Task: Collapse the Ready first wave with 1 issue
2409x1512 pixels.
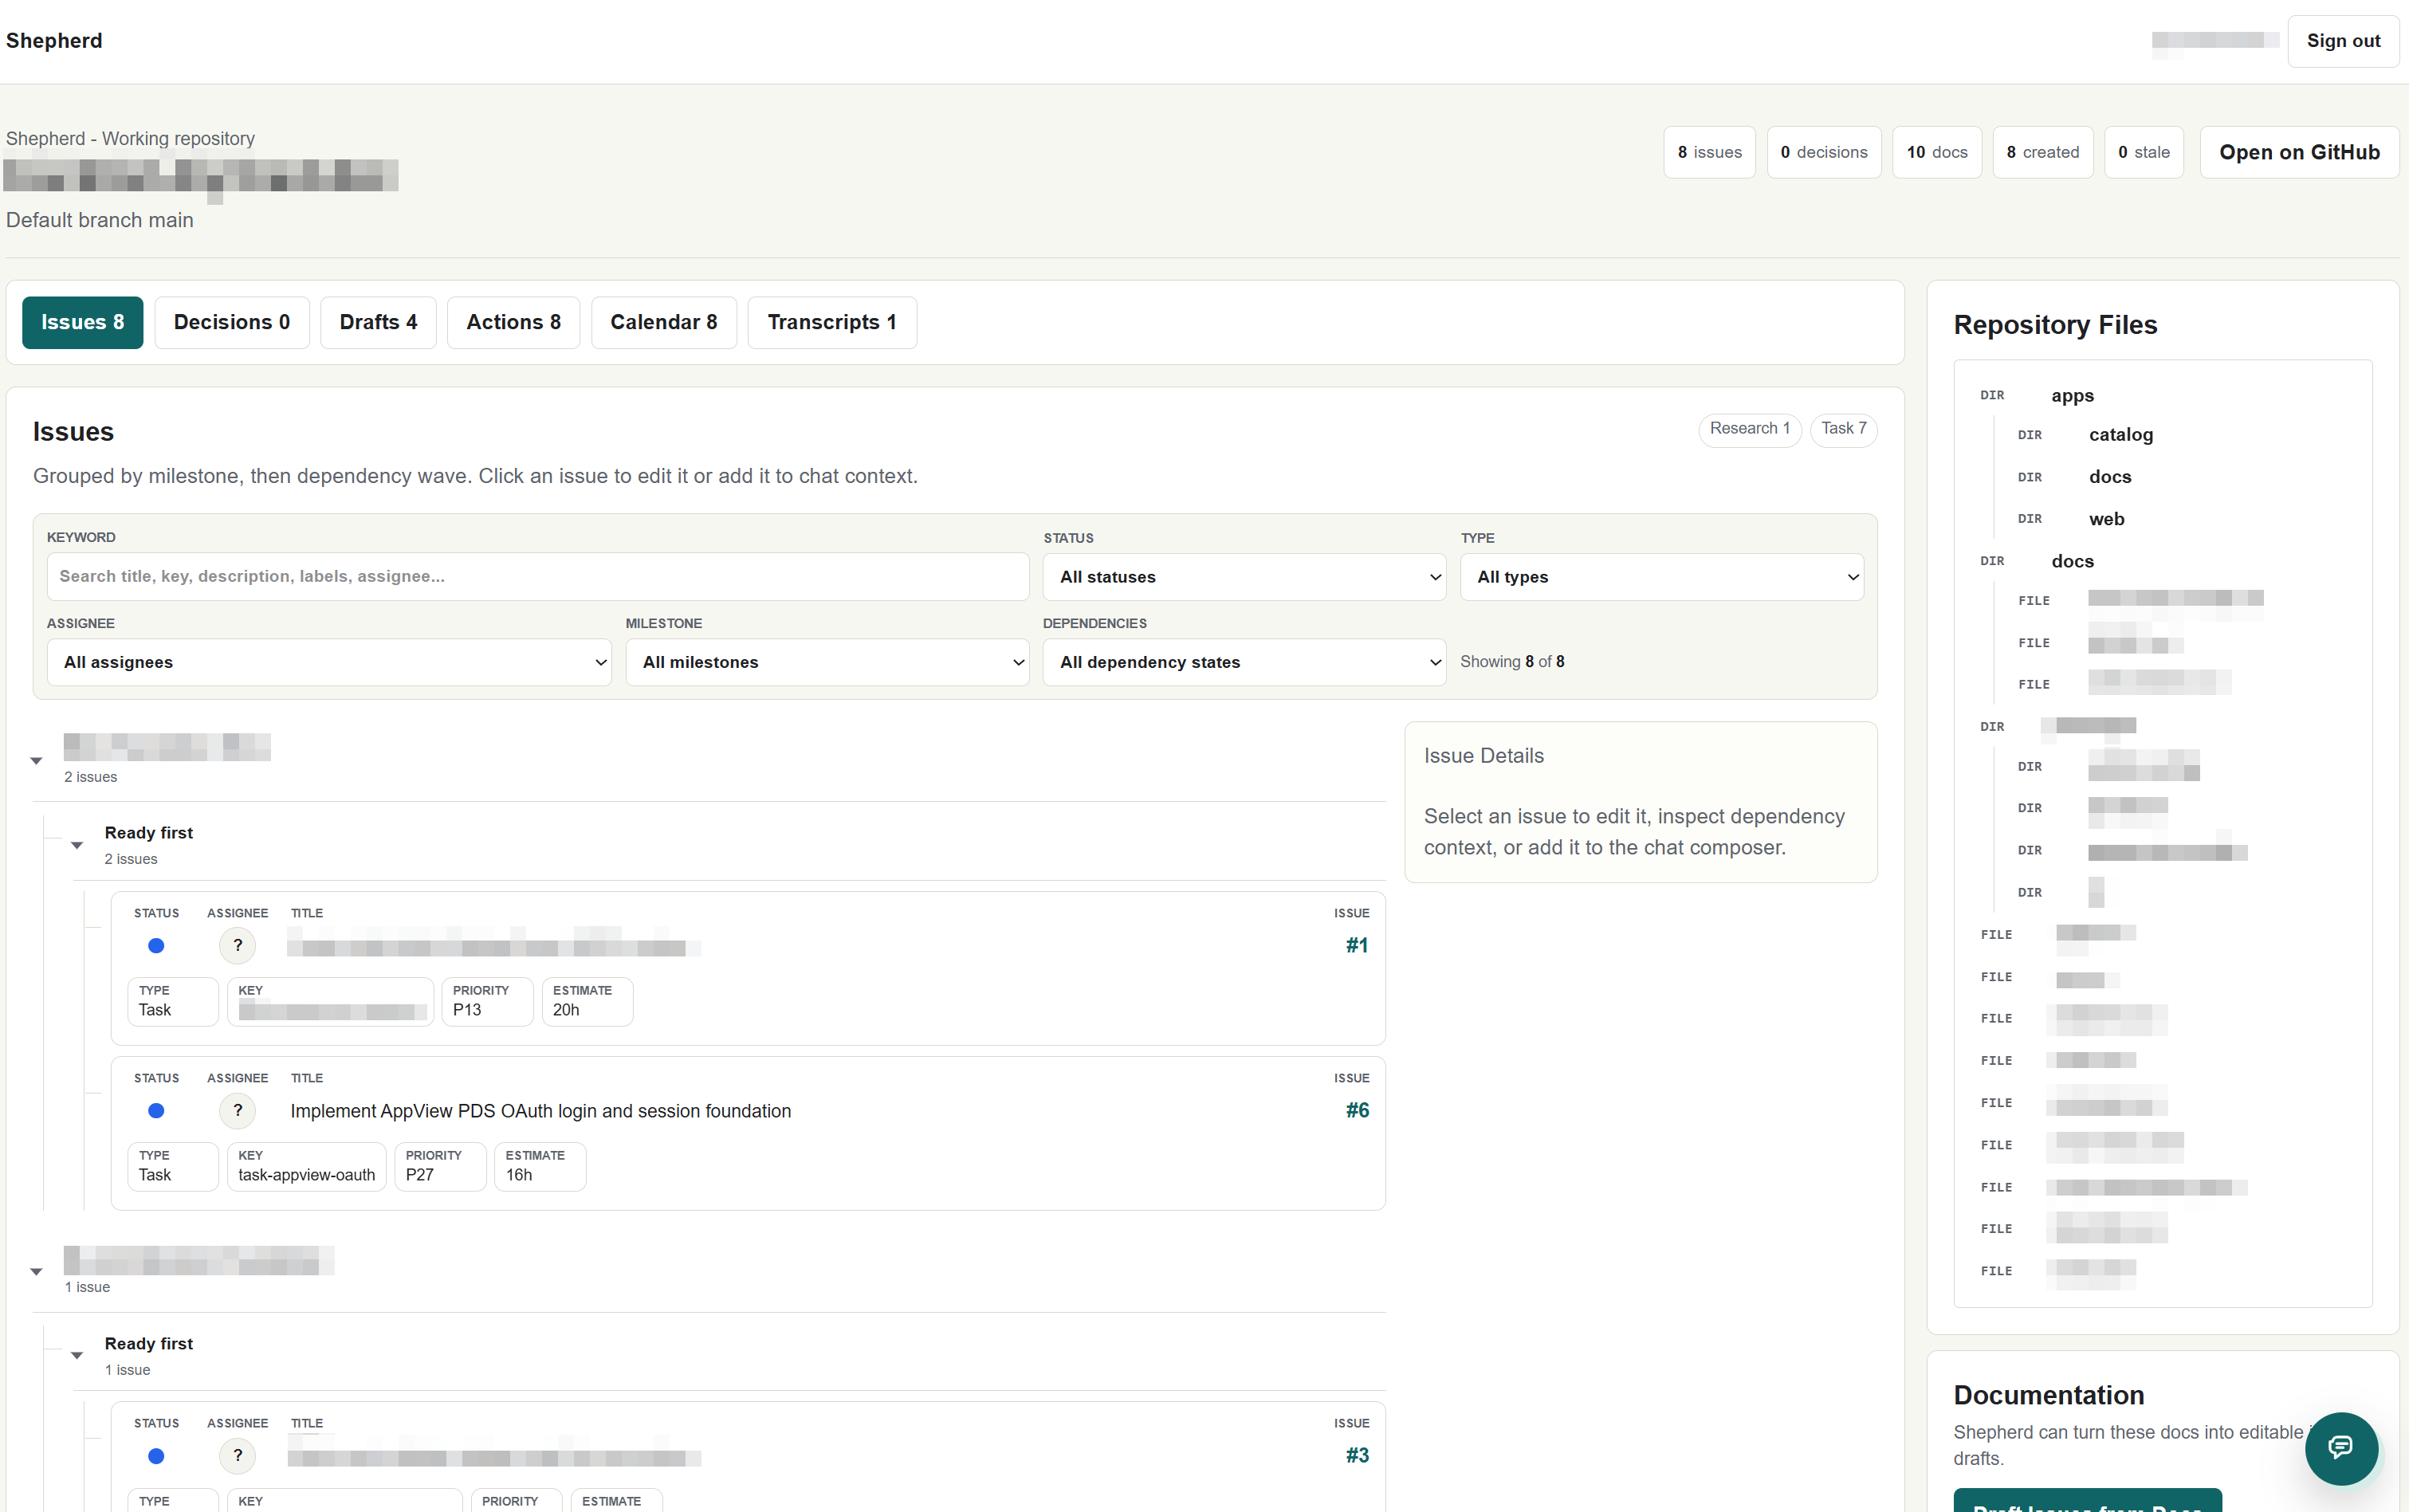Action: (x=77, y=1355)
